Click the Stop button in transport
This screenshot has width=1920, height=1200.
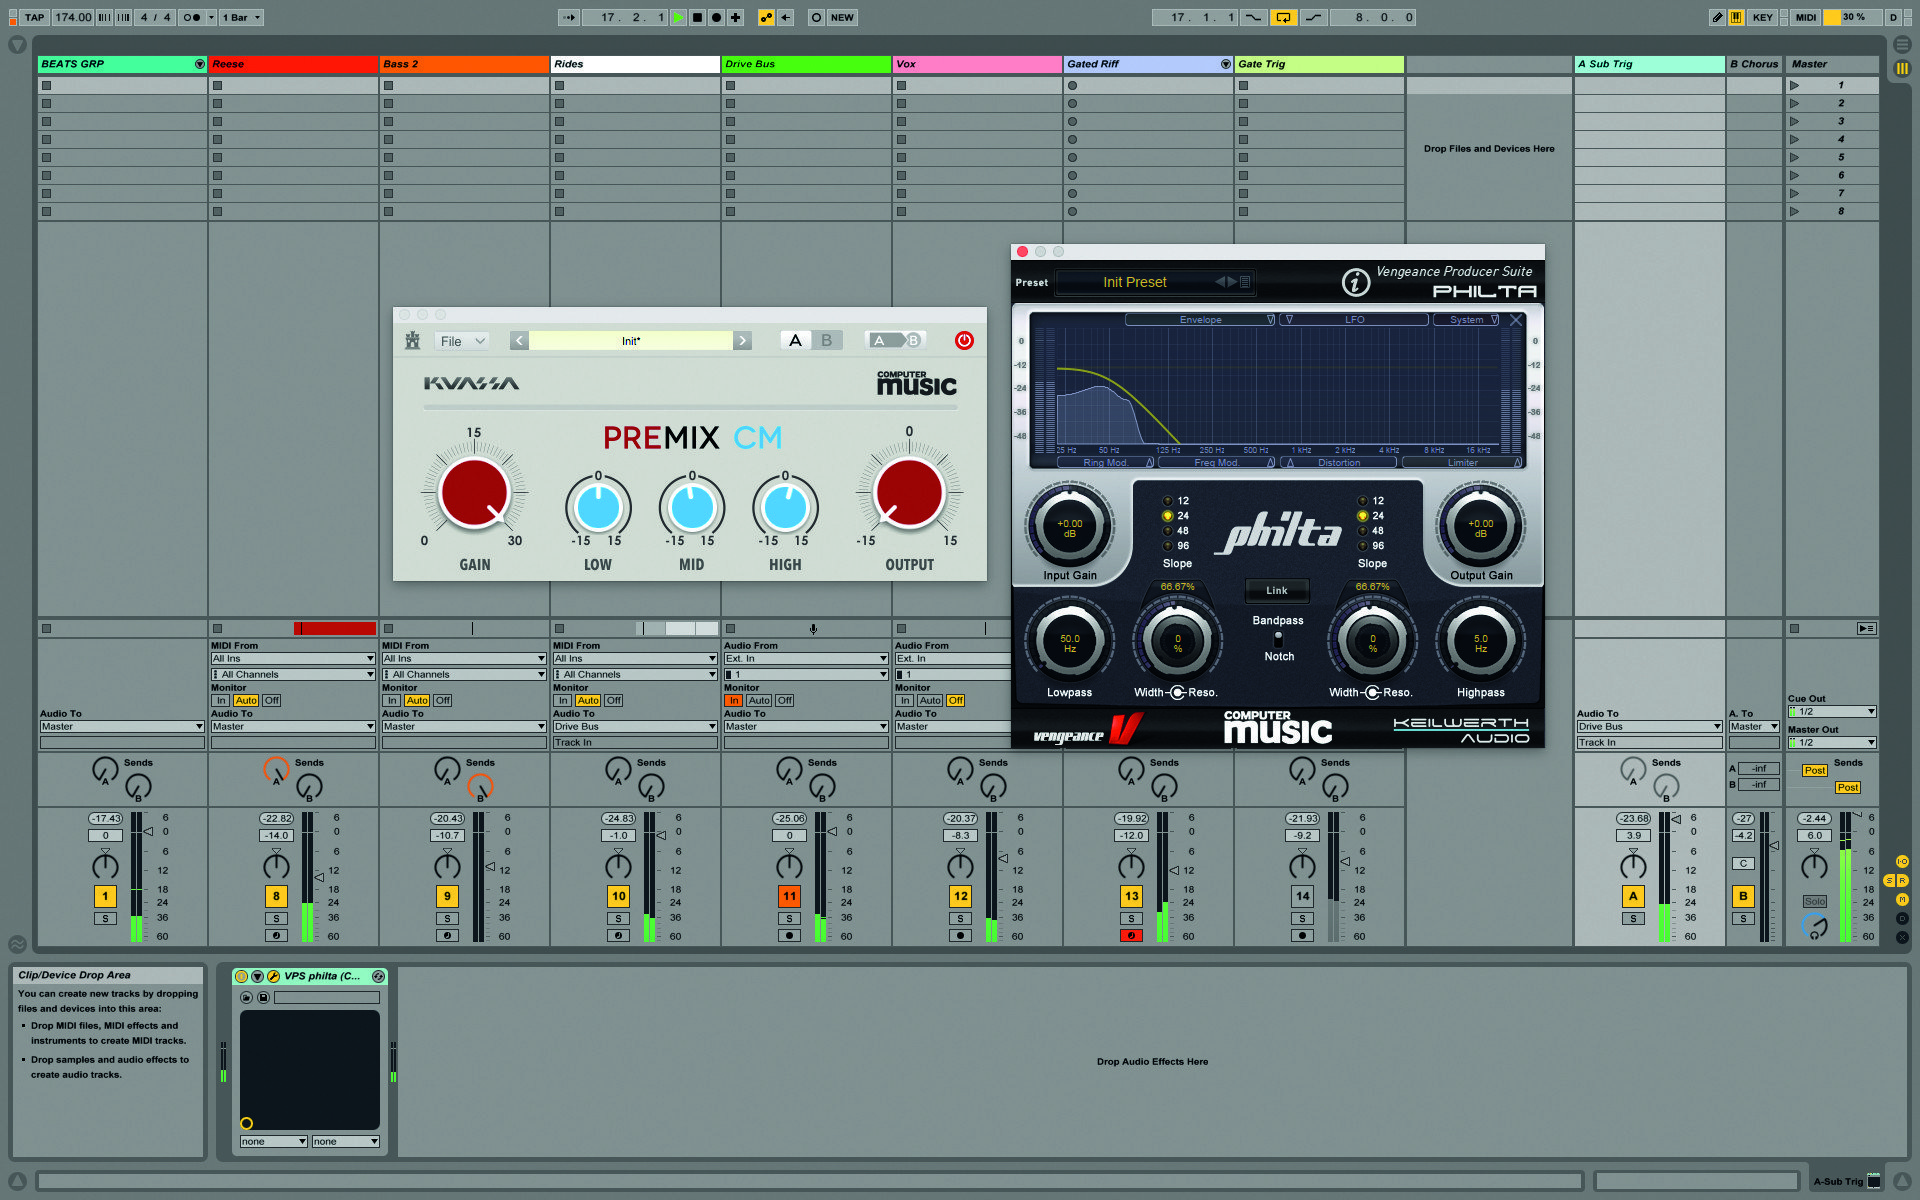click(698, 17)
